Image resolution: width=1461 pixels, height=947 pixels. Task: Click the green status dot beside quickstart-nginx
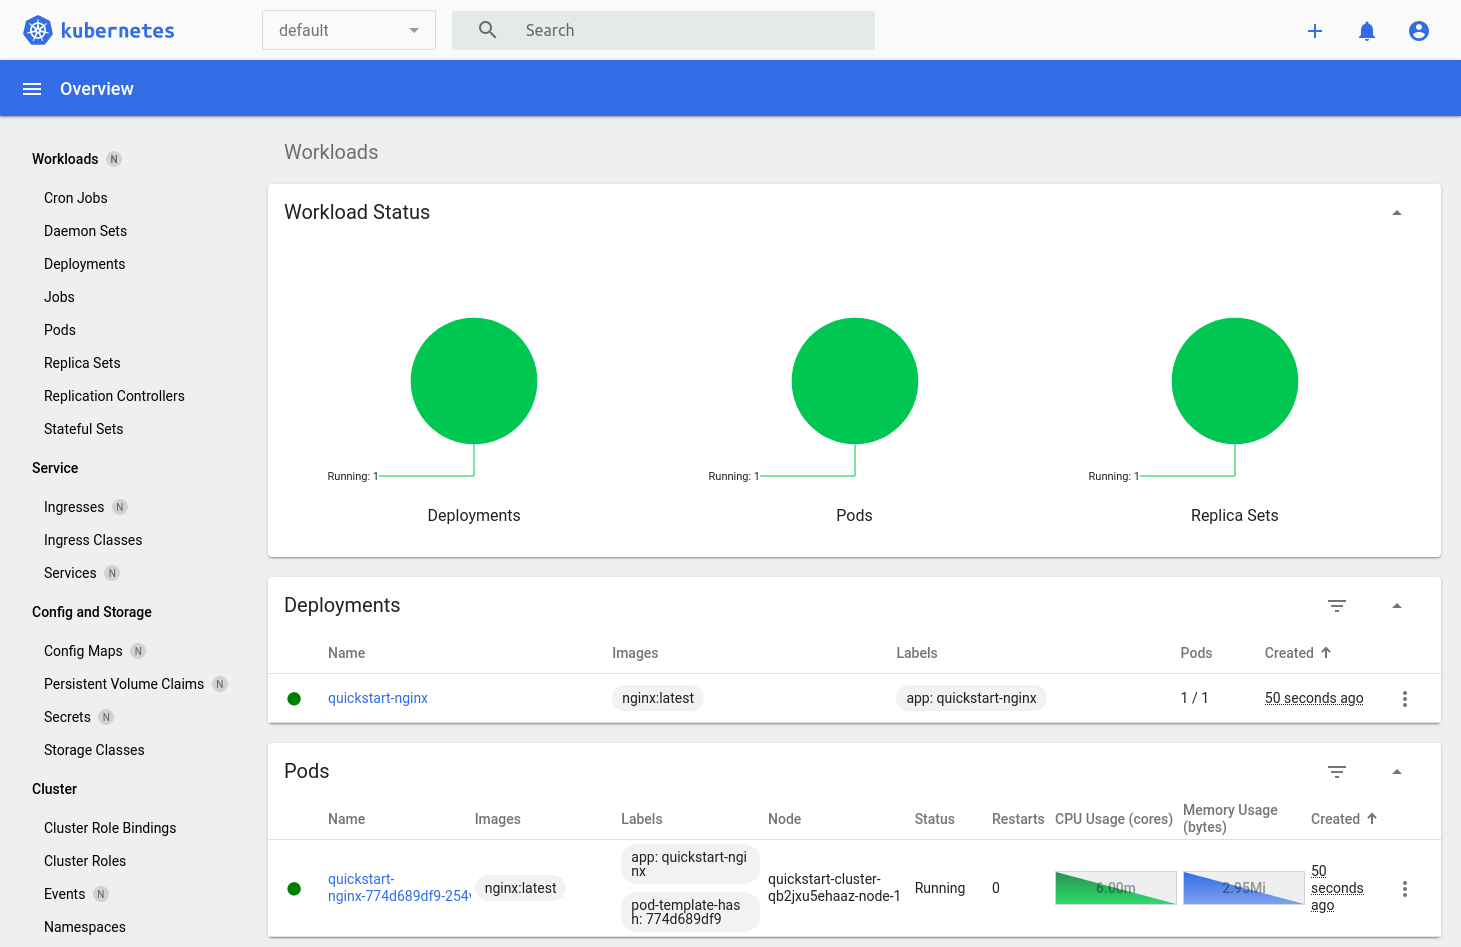pyautogui.click(x=294, y=698)
